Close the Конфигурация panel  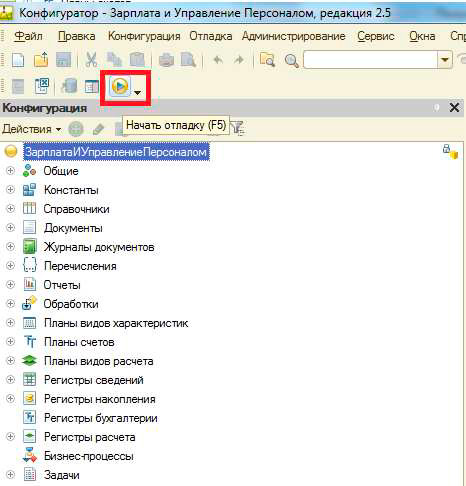click(454, 108)
